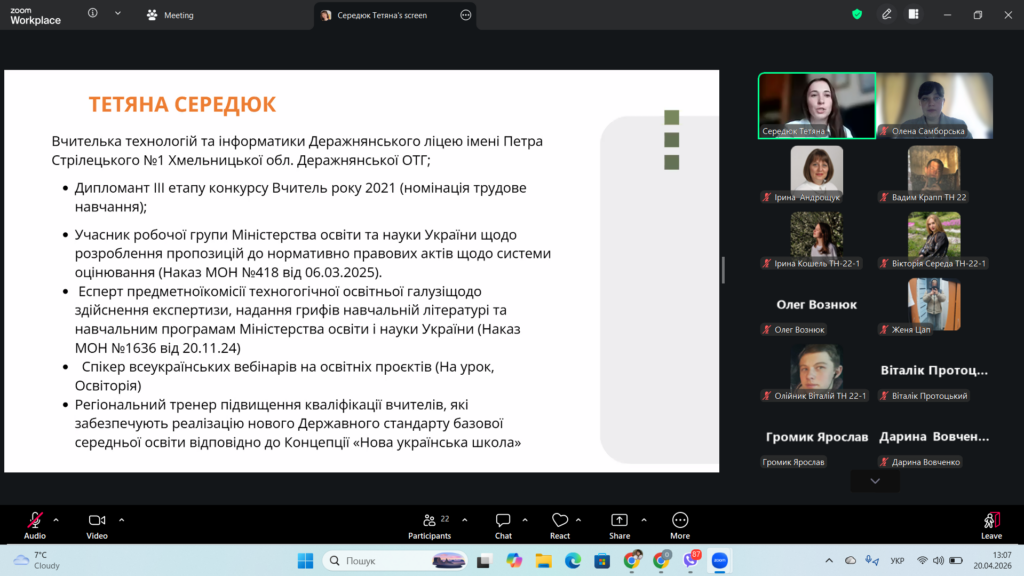Screen dimensions: 1024x576
Task: Click the green encryption shield icon
Action: click(x=857, y=15)
